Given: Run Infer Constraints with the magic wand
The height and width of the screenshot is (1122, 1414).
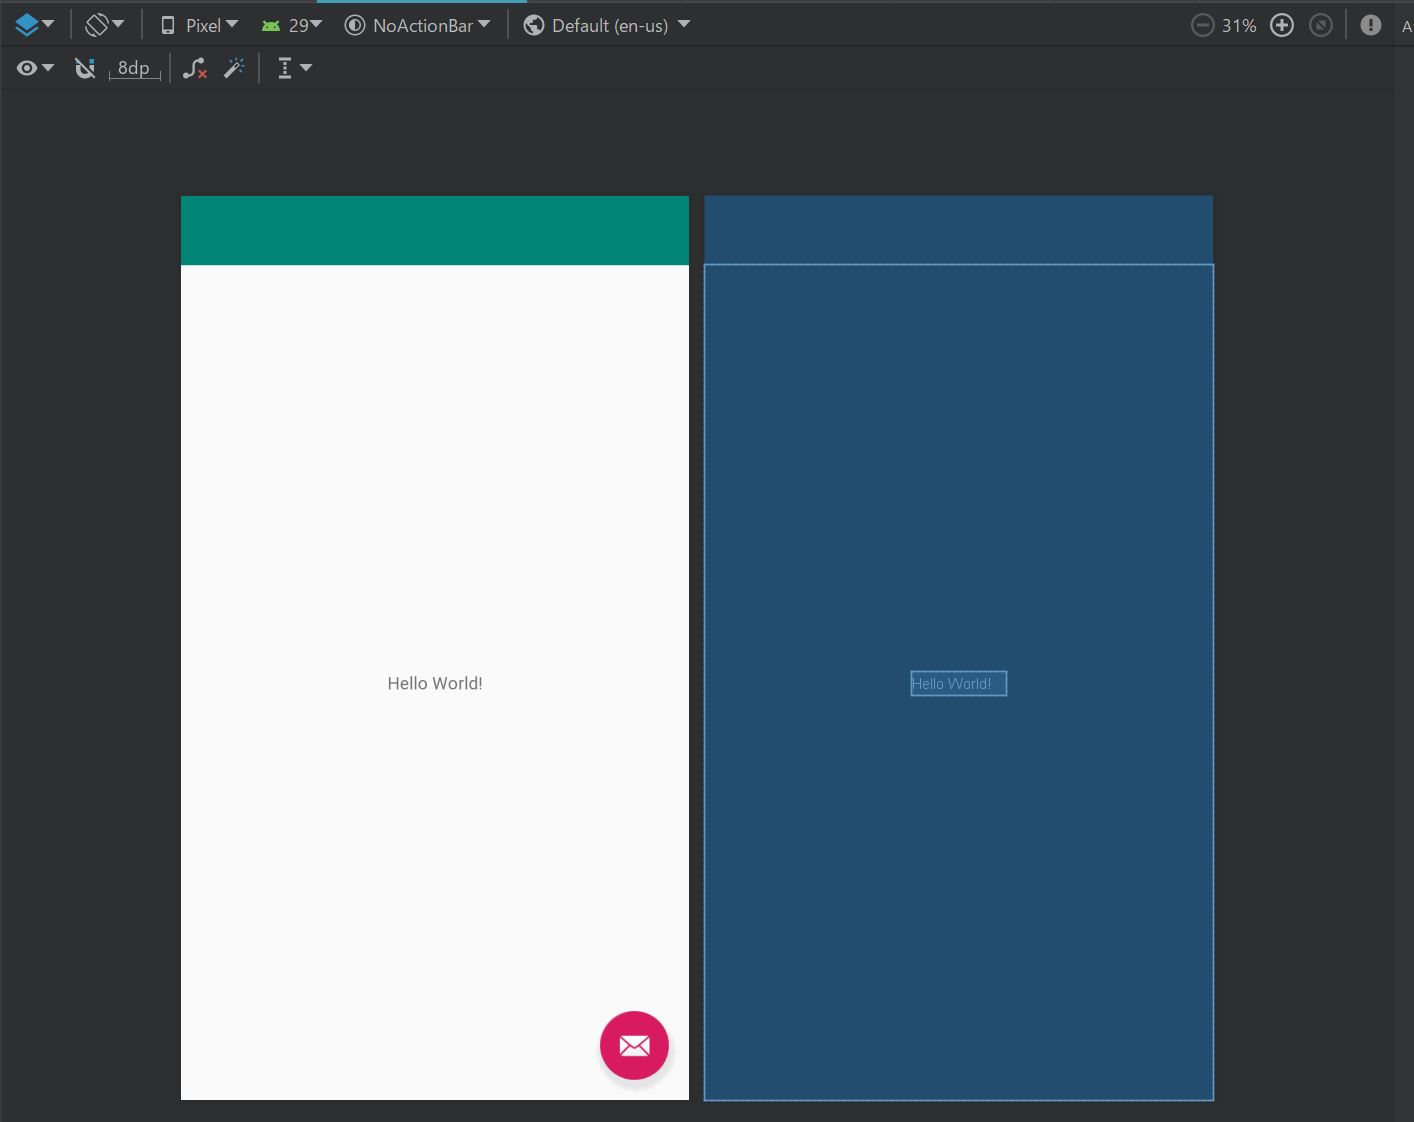Looking at the screenshot, I should click(235, 67).
